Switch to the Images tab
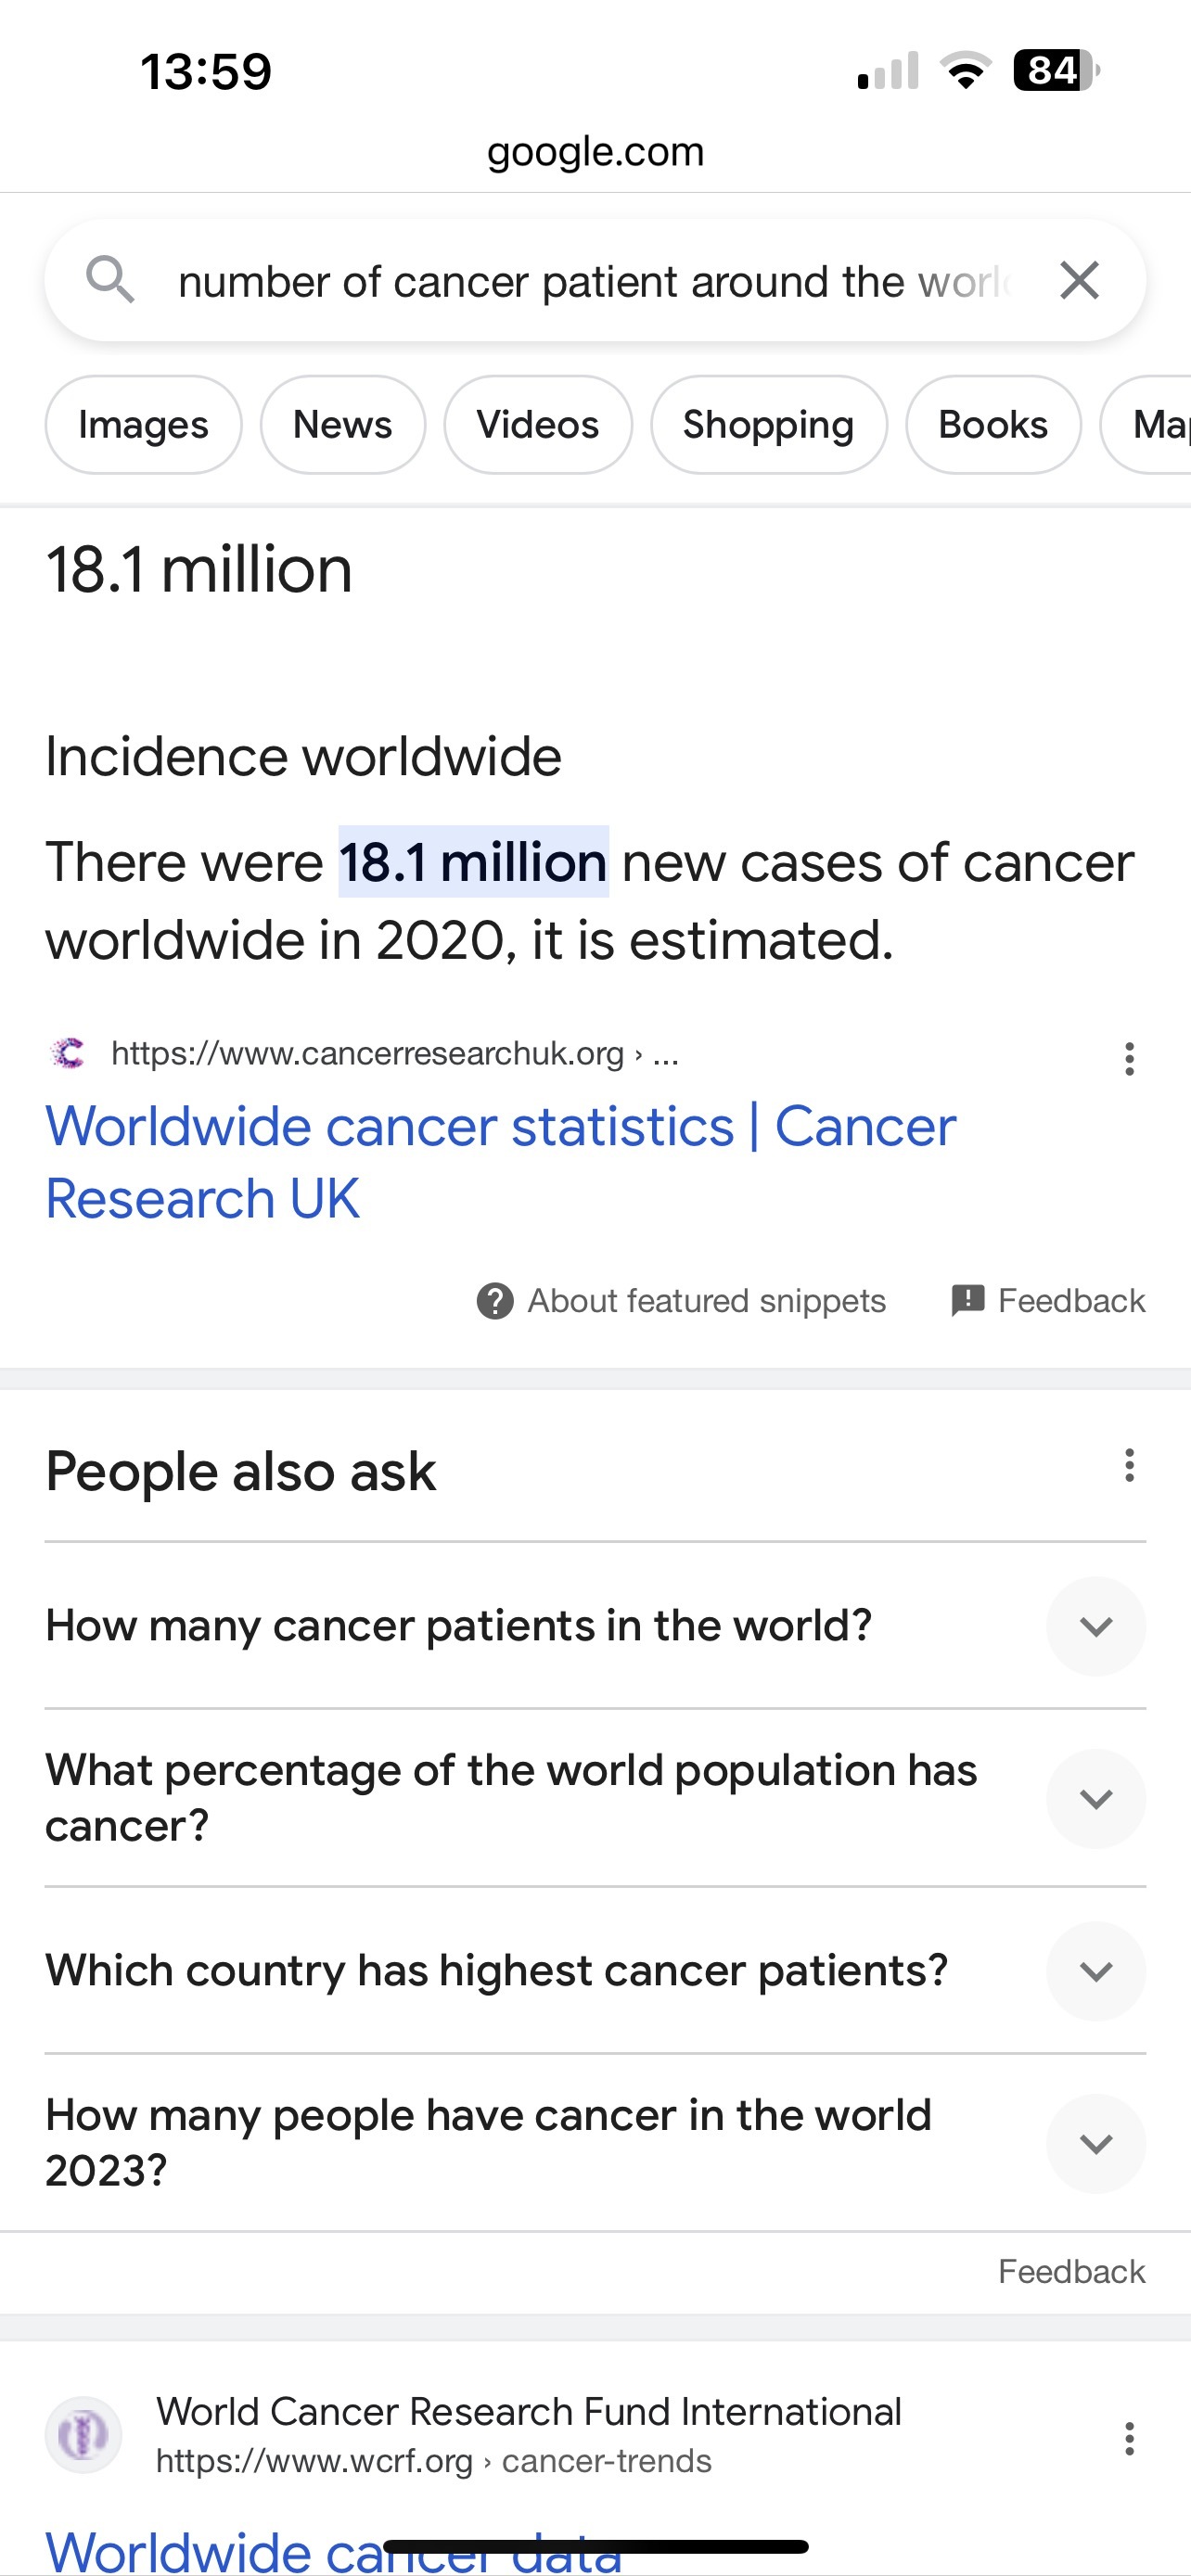This screenshot has width=1191, height=2576. (143, 425)
